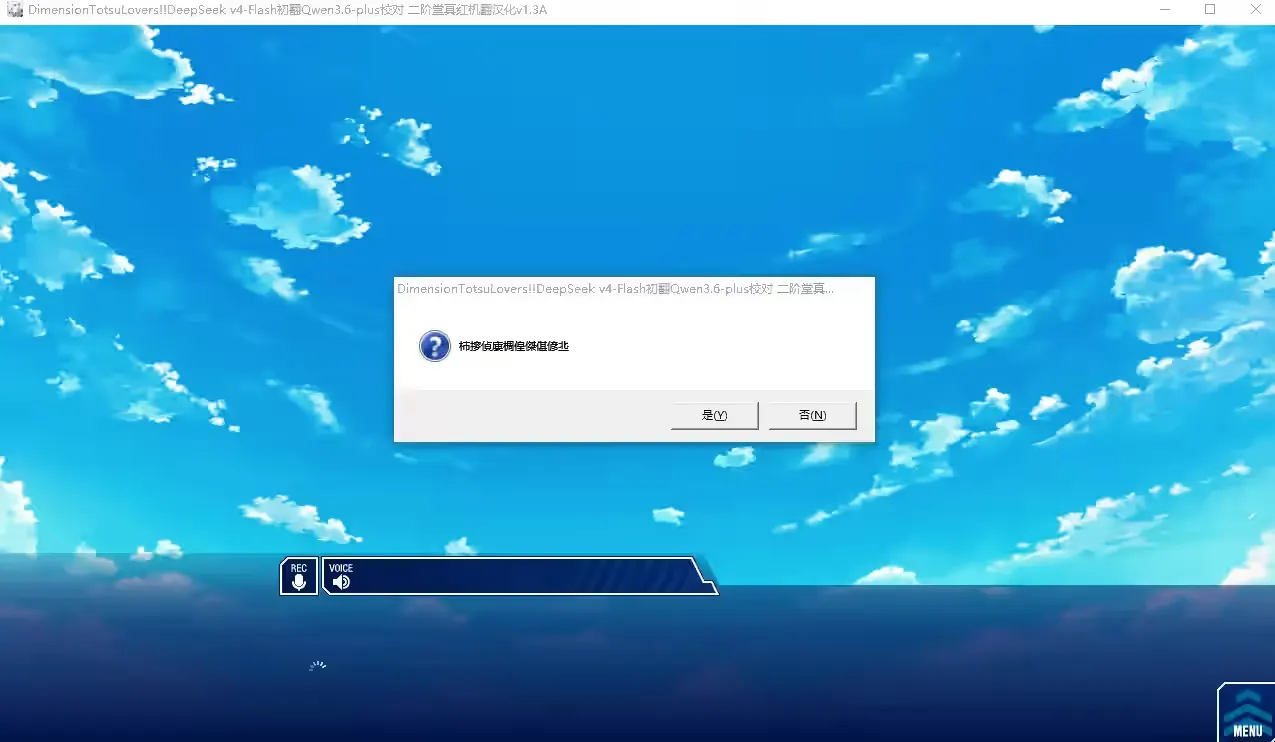Image resolution: width=1275 pixels, height=742 pixels.
Task: Click the dialog message text beside question mark
Action: (x=513, y=346)
